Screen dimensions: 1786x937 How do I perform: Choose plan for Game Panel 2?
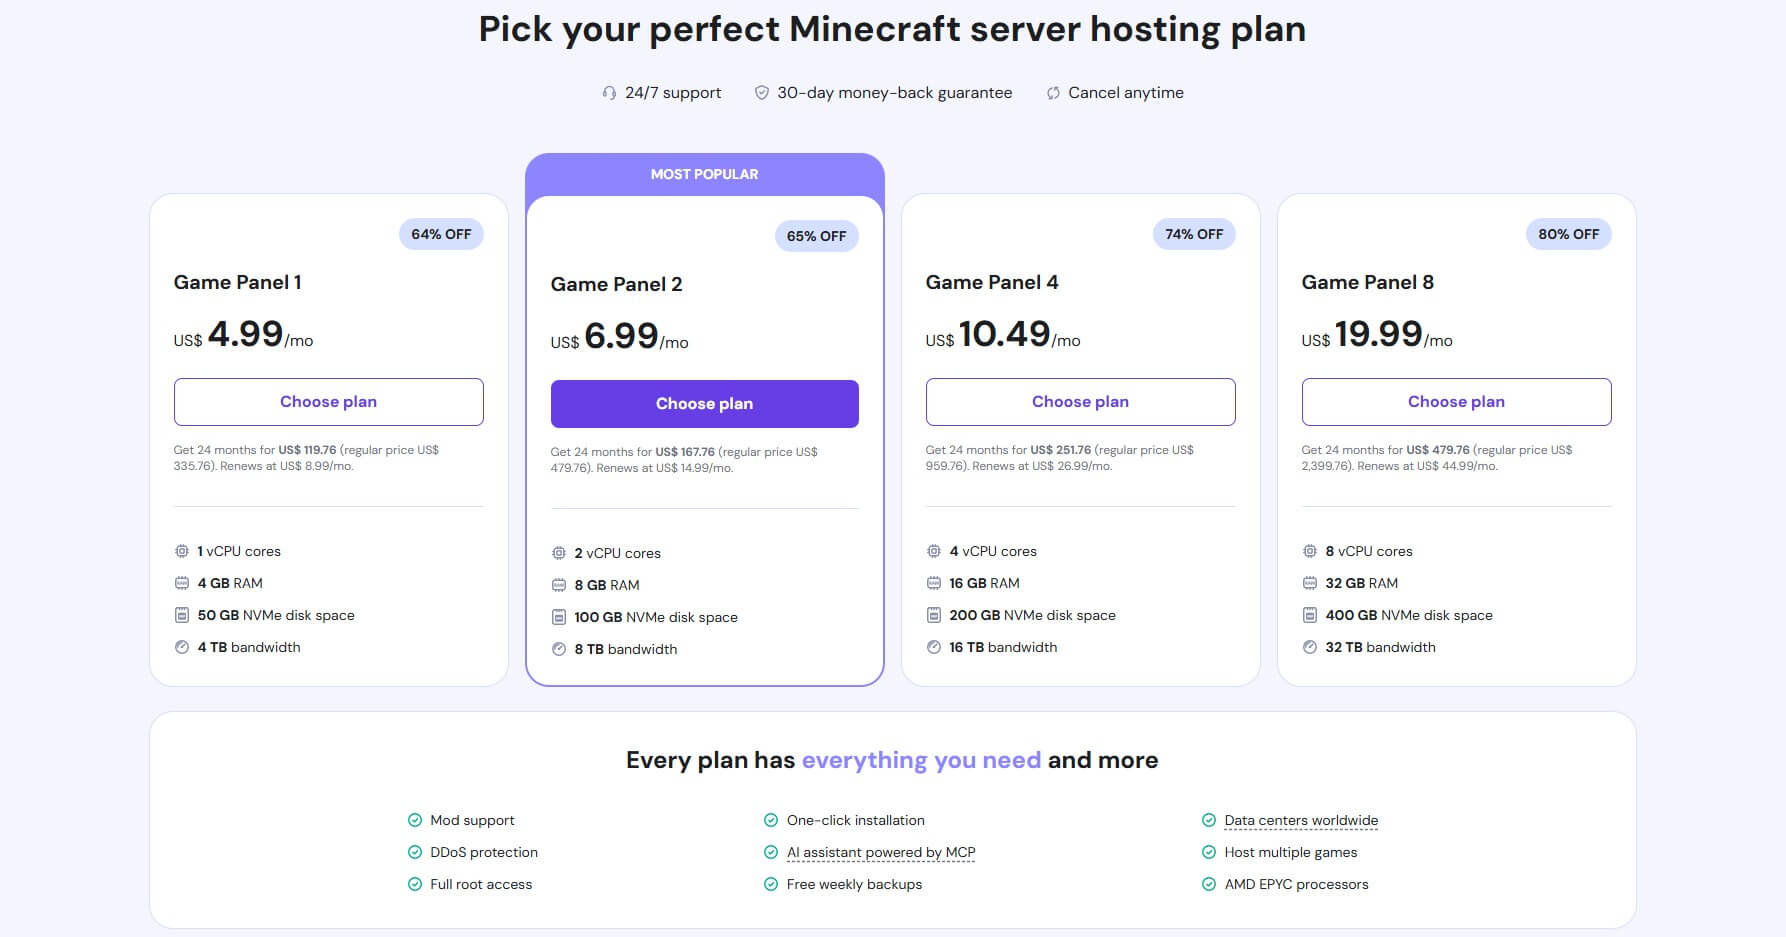[x=704, y=403]
